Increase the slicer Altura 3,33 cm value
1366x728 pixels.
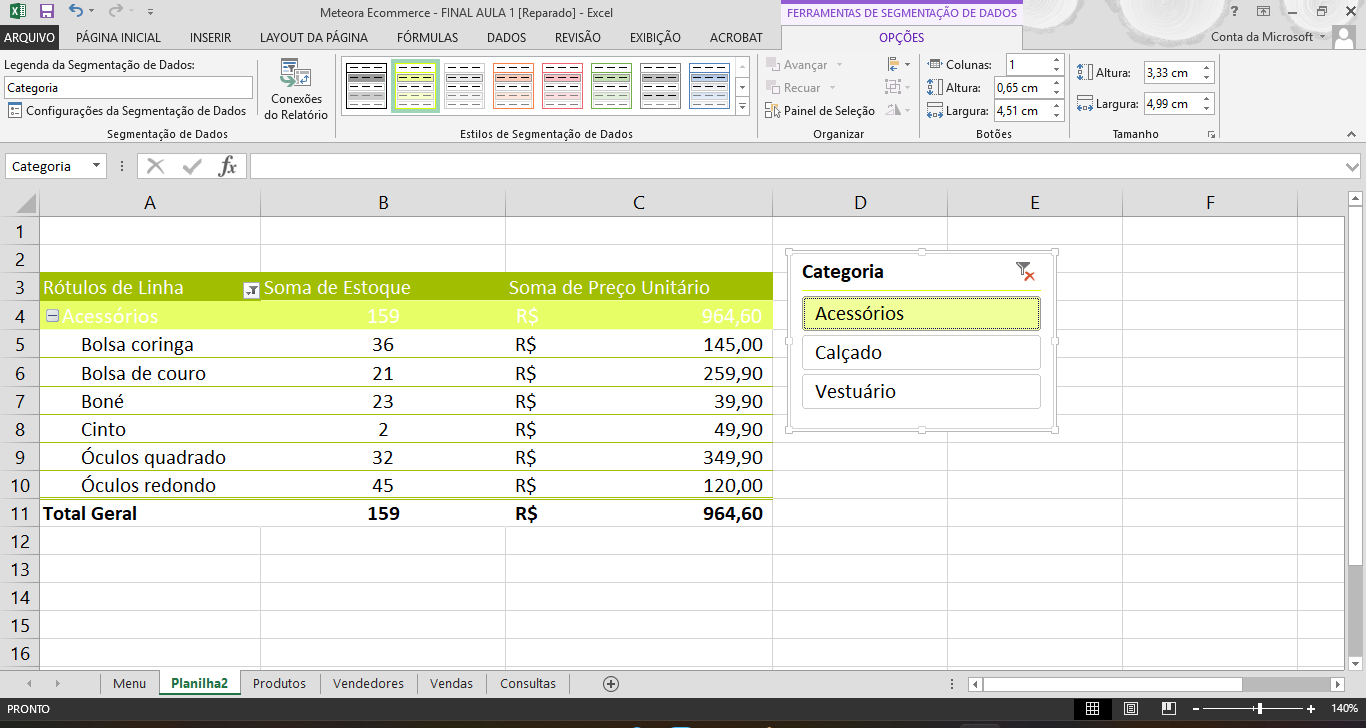tap(1207, 68)
